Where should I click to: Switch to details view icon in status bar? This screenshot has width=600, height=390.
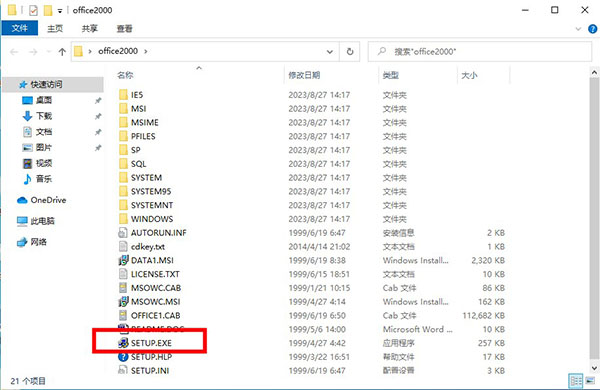[x=576, y=380]
